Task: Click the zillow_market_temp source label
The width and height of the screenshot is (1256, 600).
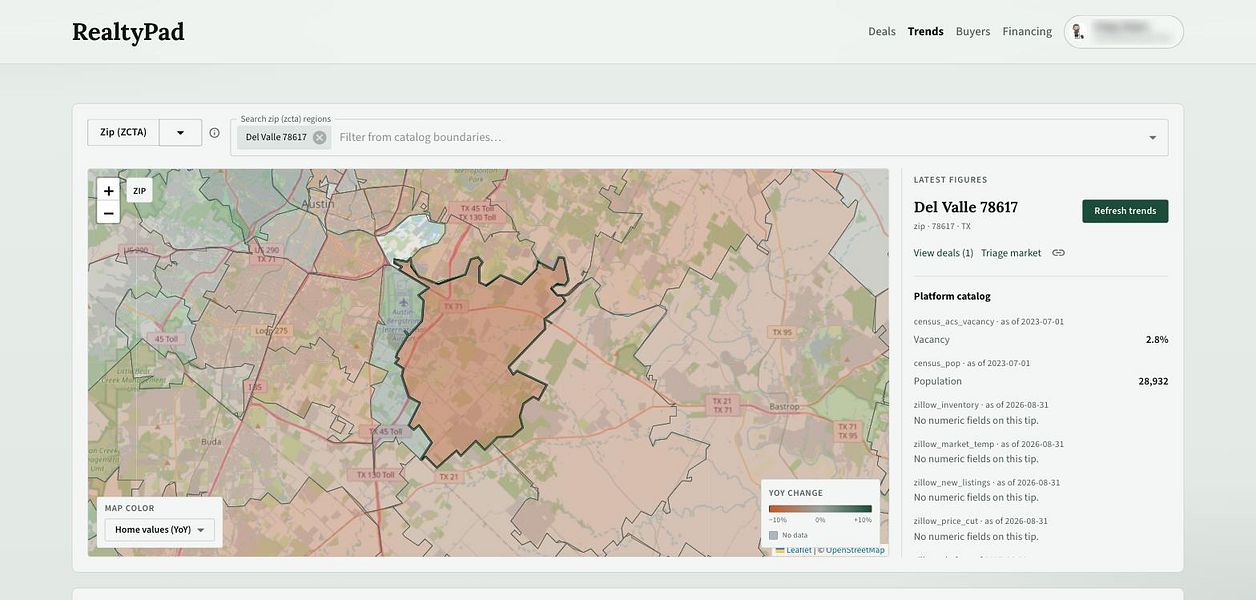Action: 954,444
